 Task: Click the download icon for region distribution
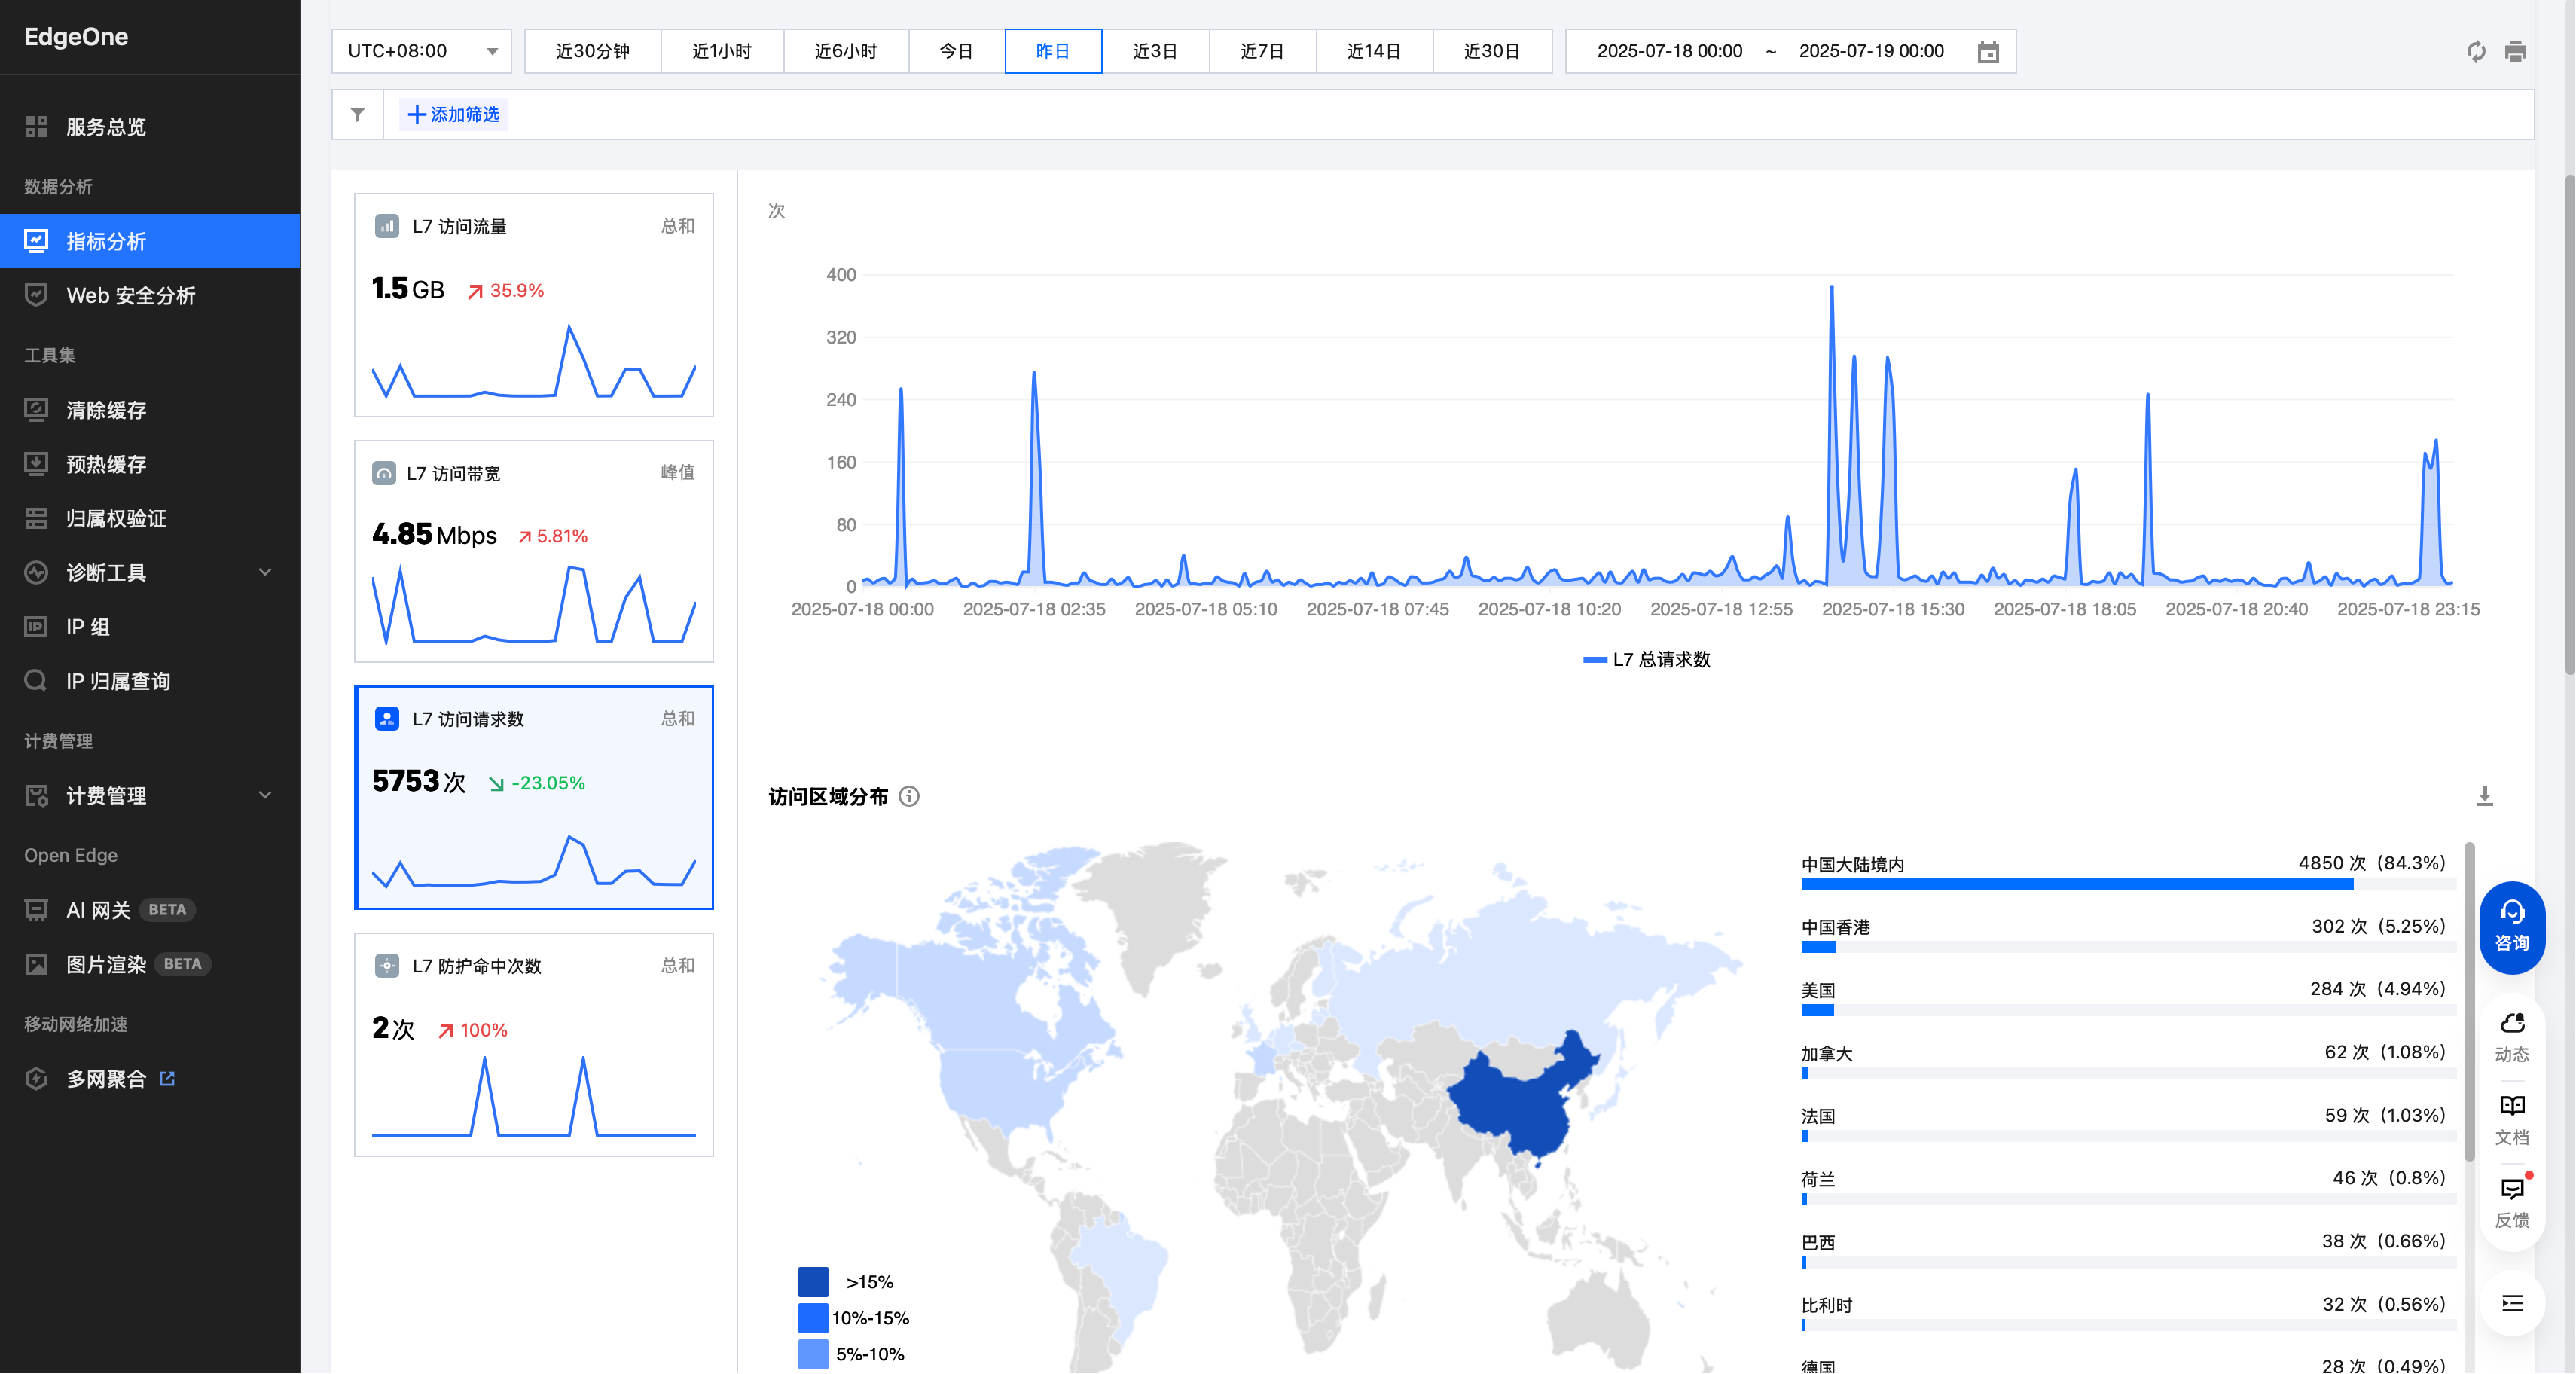tap(2484, 796)
